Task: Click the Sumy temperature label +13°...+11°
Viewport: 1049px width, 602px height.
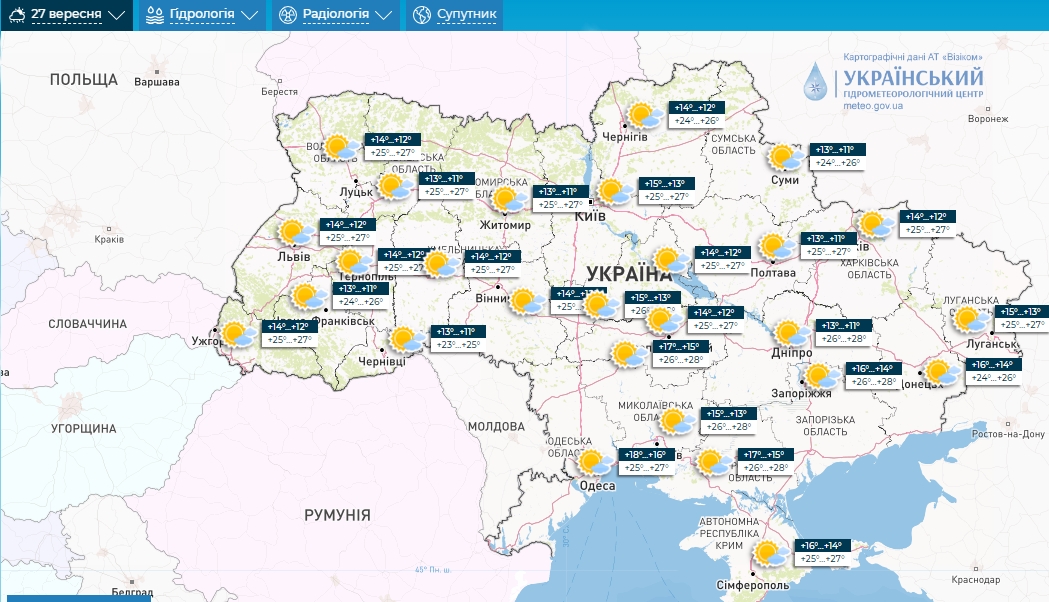Action: 837,150
